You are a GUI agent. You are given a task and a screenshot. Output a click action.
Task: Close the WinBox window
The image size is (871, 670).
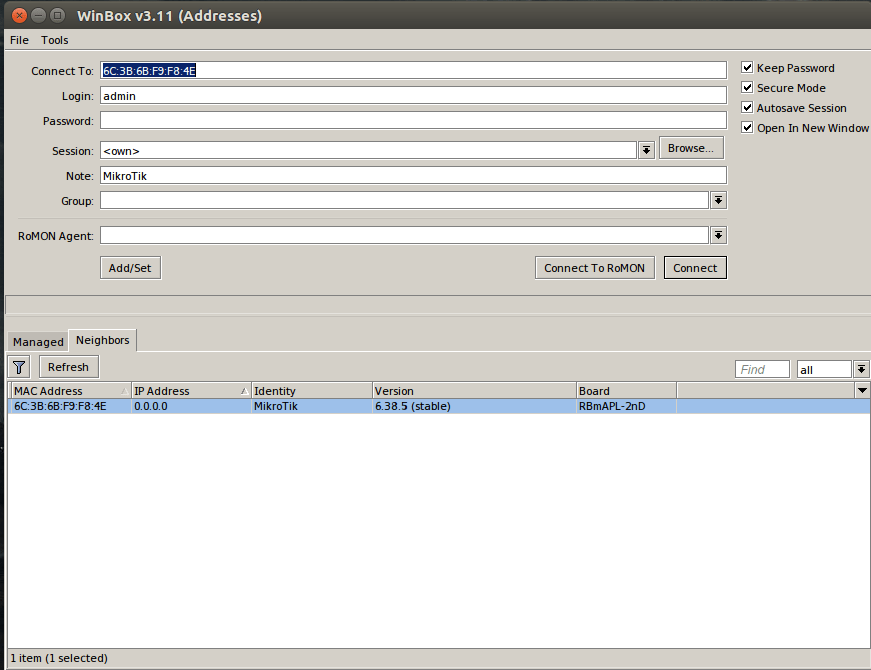tap(16, 15)
